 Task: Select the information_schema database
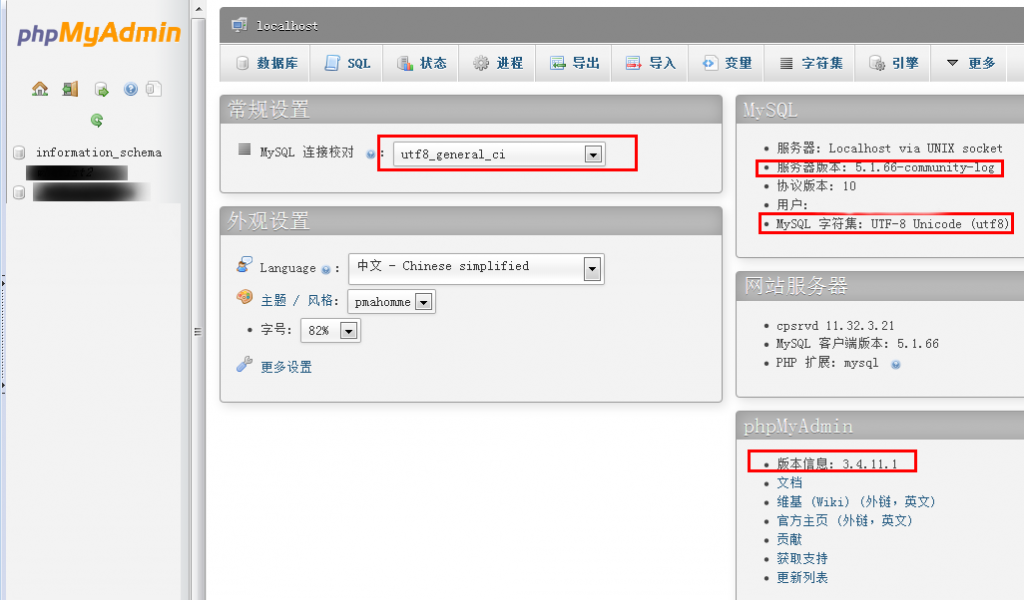point(99,153)
